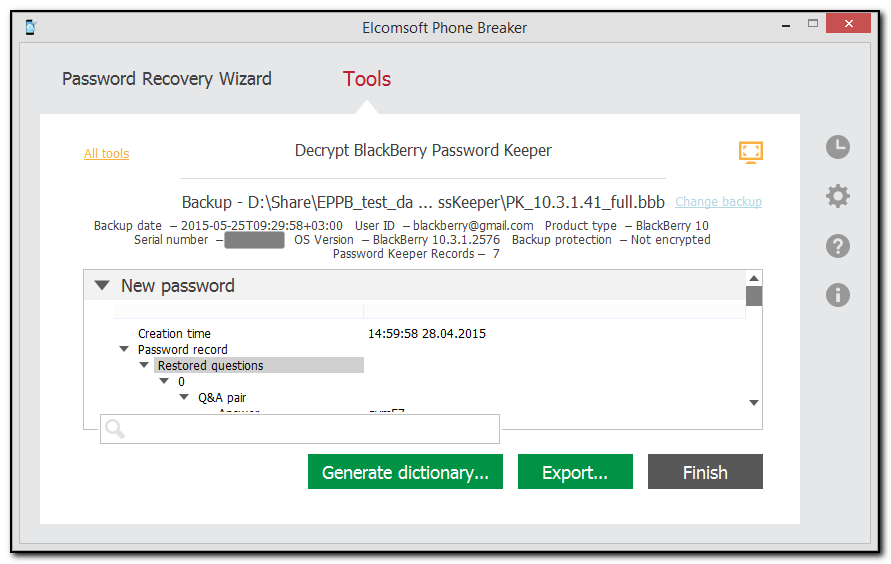Click the help question mark icon

pos(838,246)
